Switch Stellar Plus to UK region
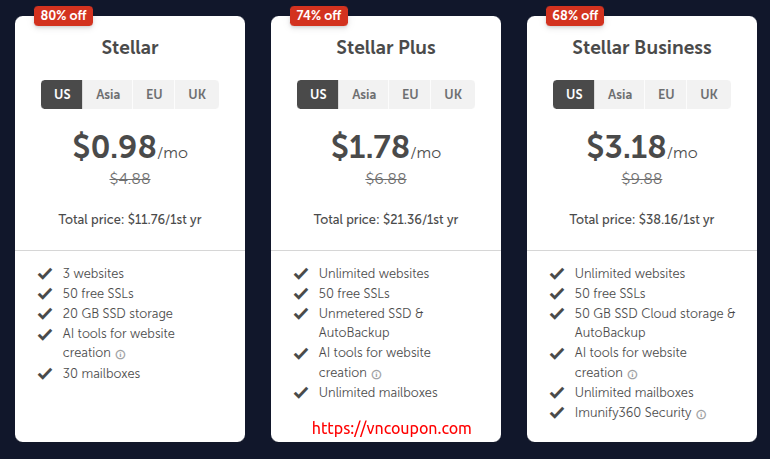The width and height of the screenshot is (770, 459). pos(453,95)
